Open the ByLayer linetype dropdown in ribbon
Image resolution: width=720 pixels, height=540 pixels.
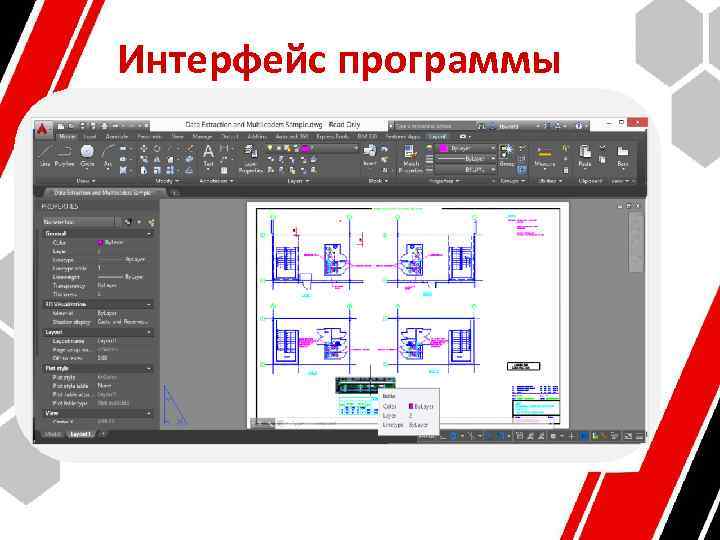[x=466, y=169]
